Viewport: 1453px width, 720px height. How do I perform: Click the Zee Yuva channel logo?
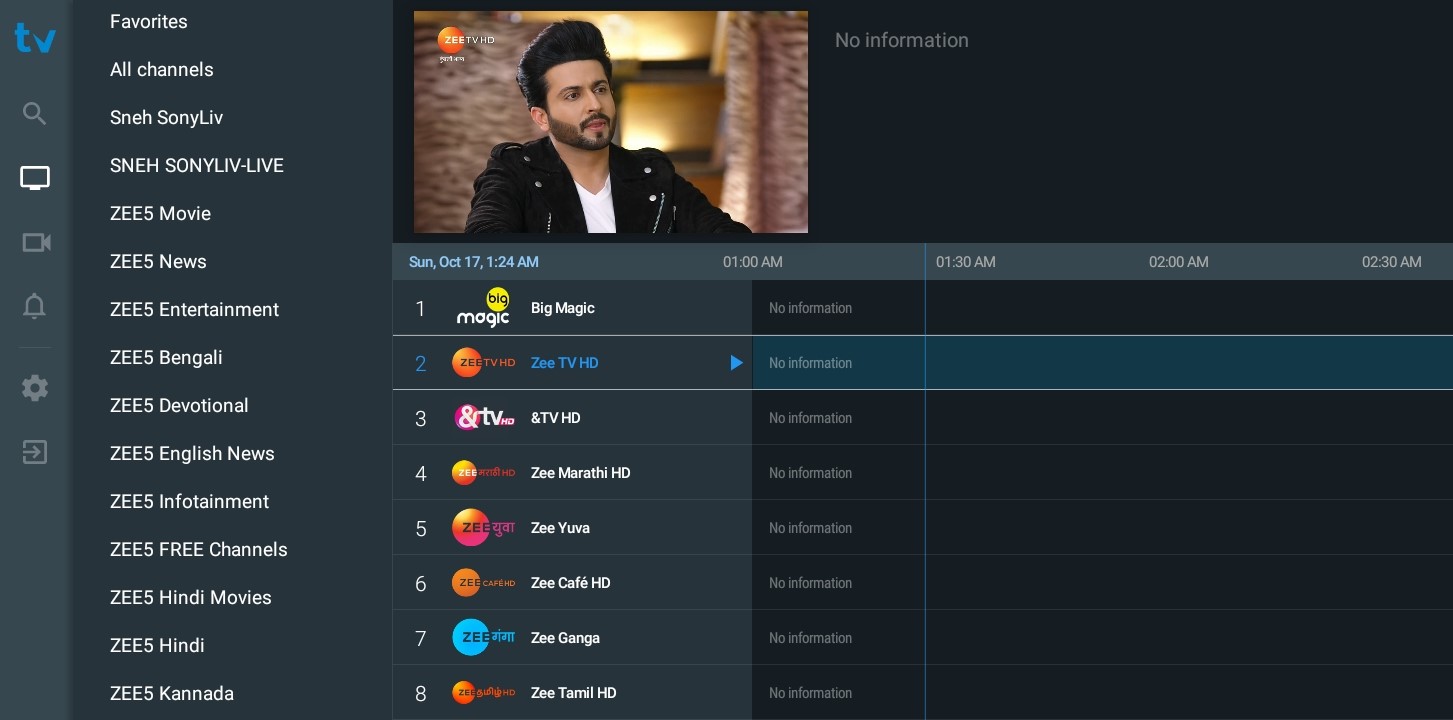484,528
